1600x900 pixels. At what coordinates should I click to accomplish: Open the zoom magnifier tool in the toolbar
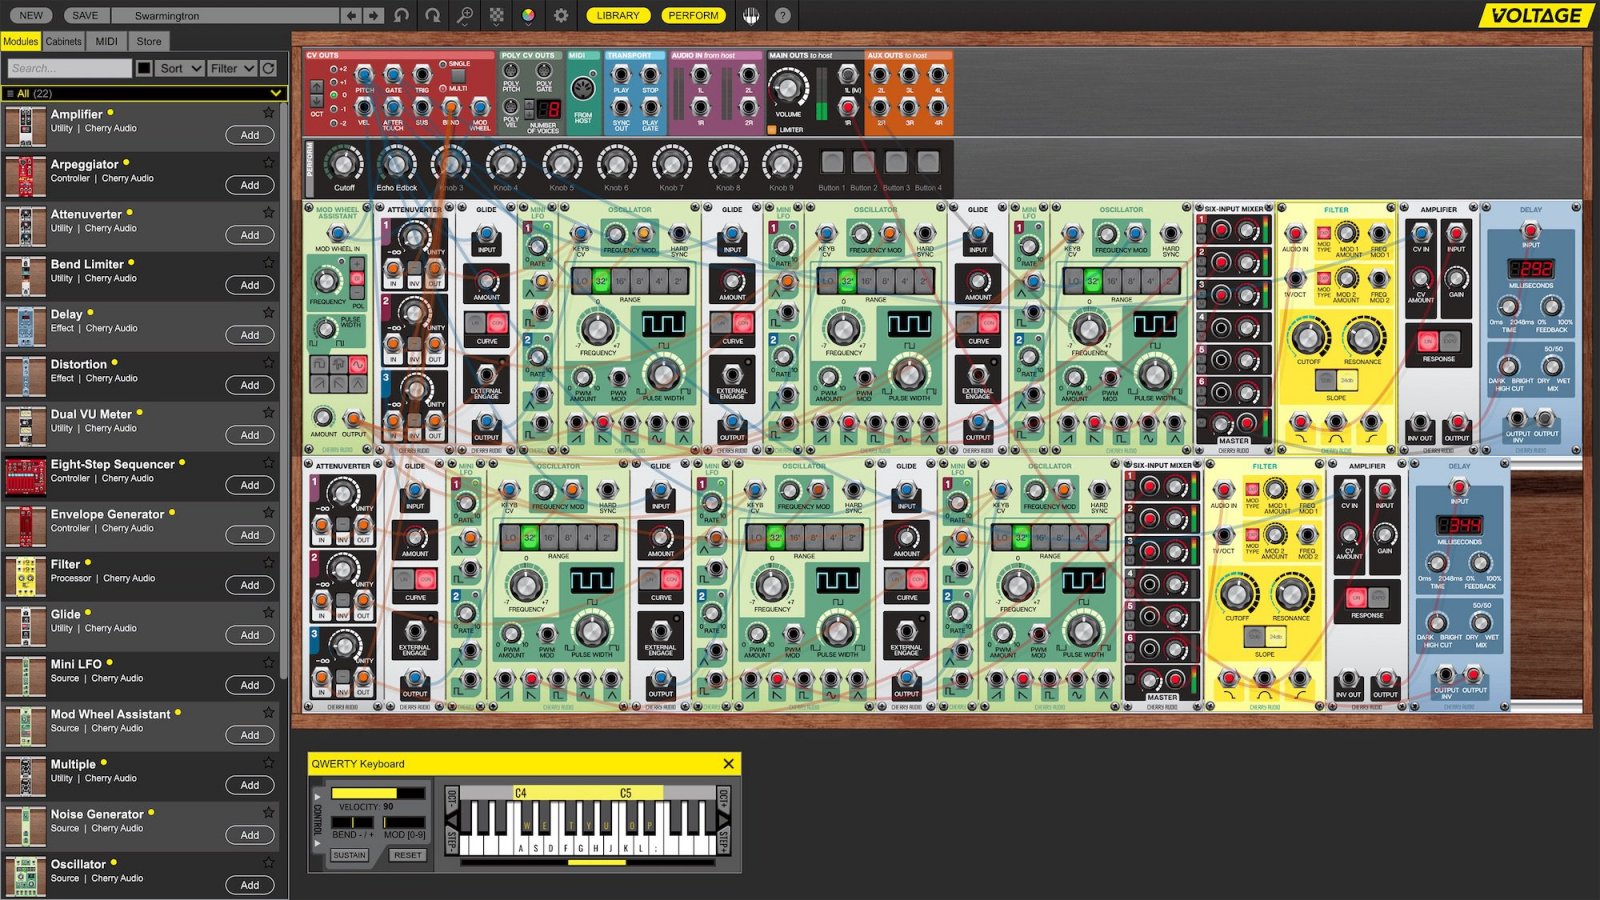pos(465,16)
